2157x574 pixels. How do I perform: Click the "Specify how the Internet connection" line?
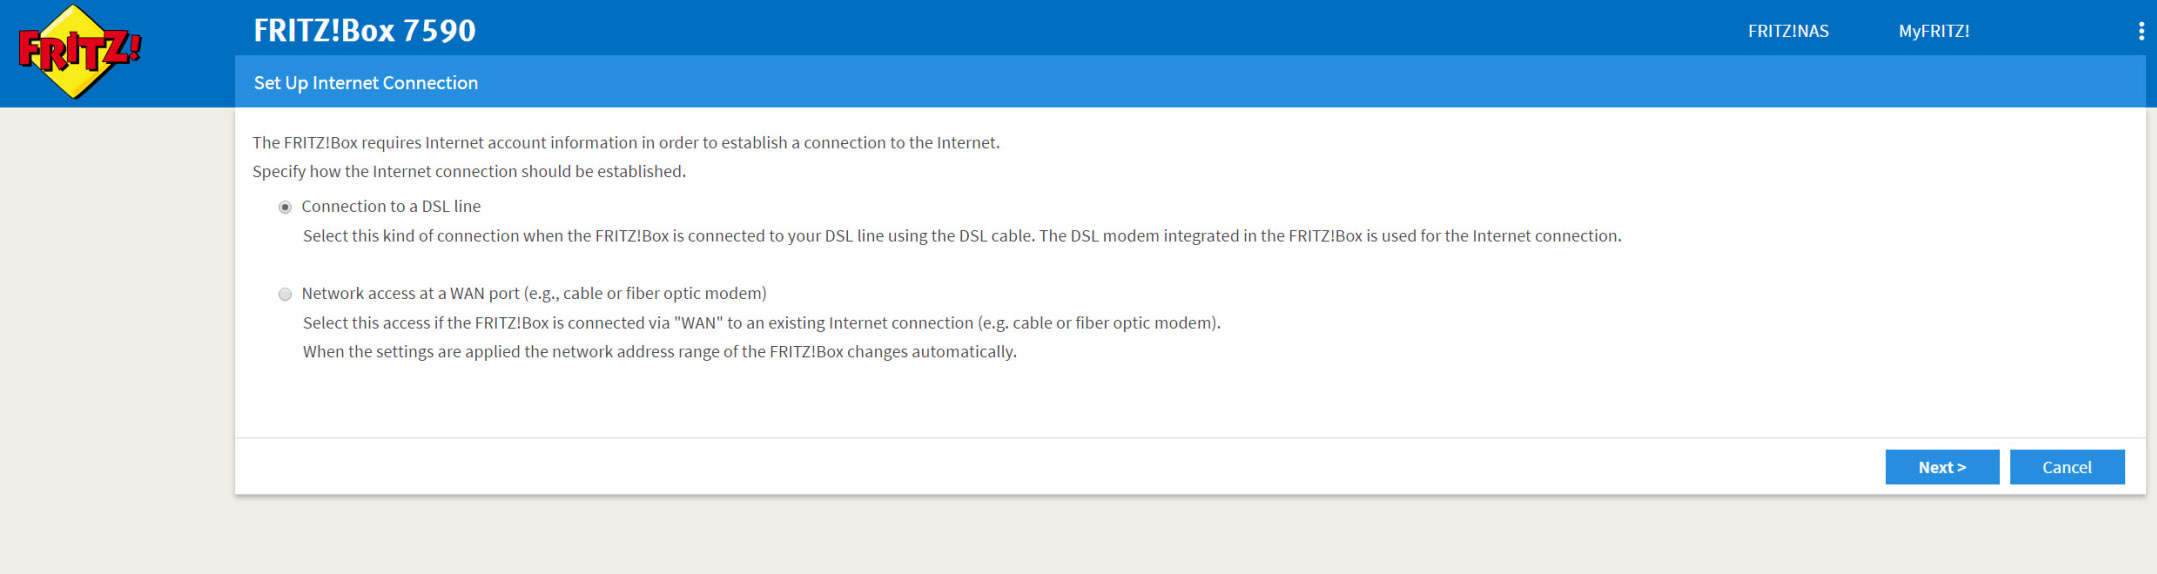click(x=469, y=171)
